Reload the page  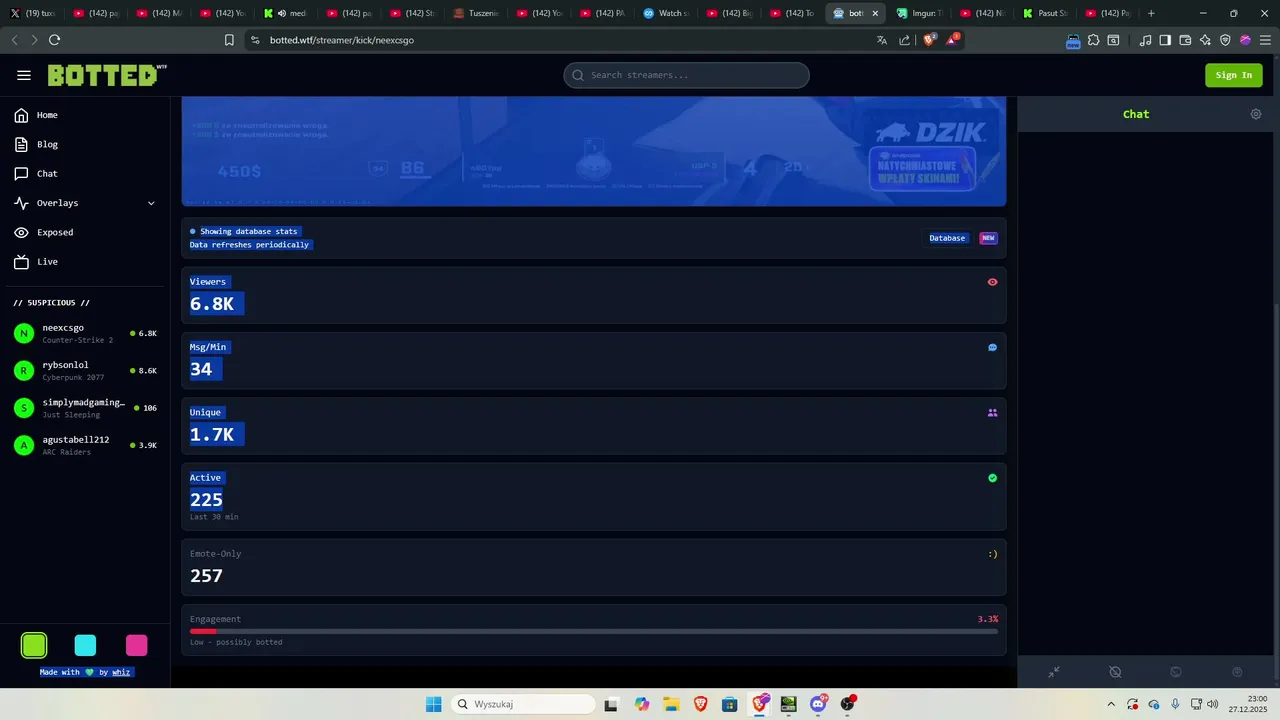point(54,40)
